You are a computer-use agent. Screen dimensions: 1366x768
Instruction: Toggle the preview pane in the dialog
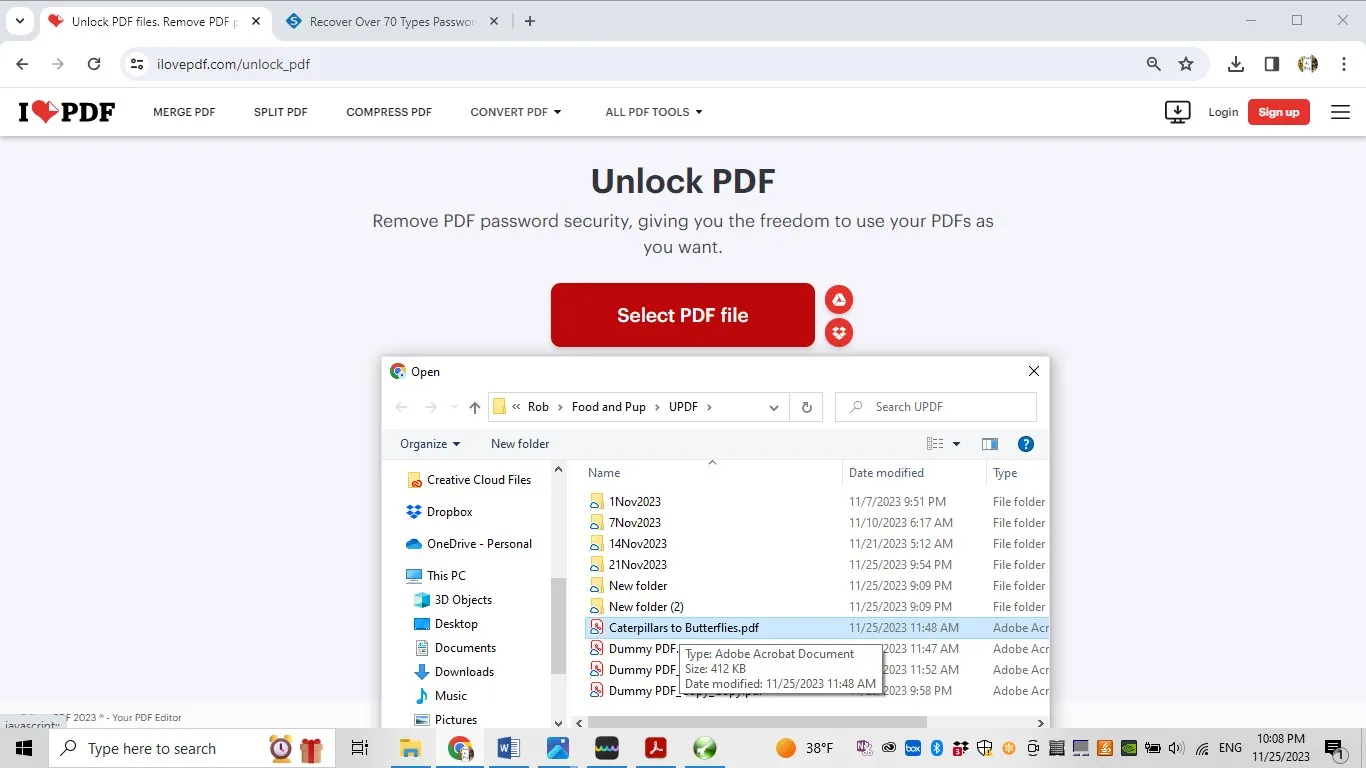(x=990, y=443)
